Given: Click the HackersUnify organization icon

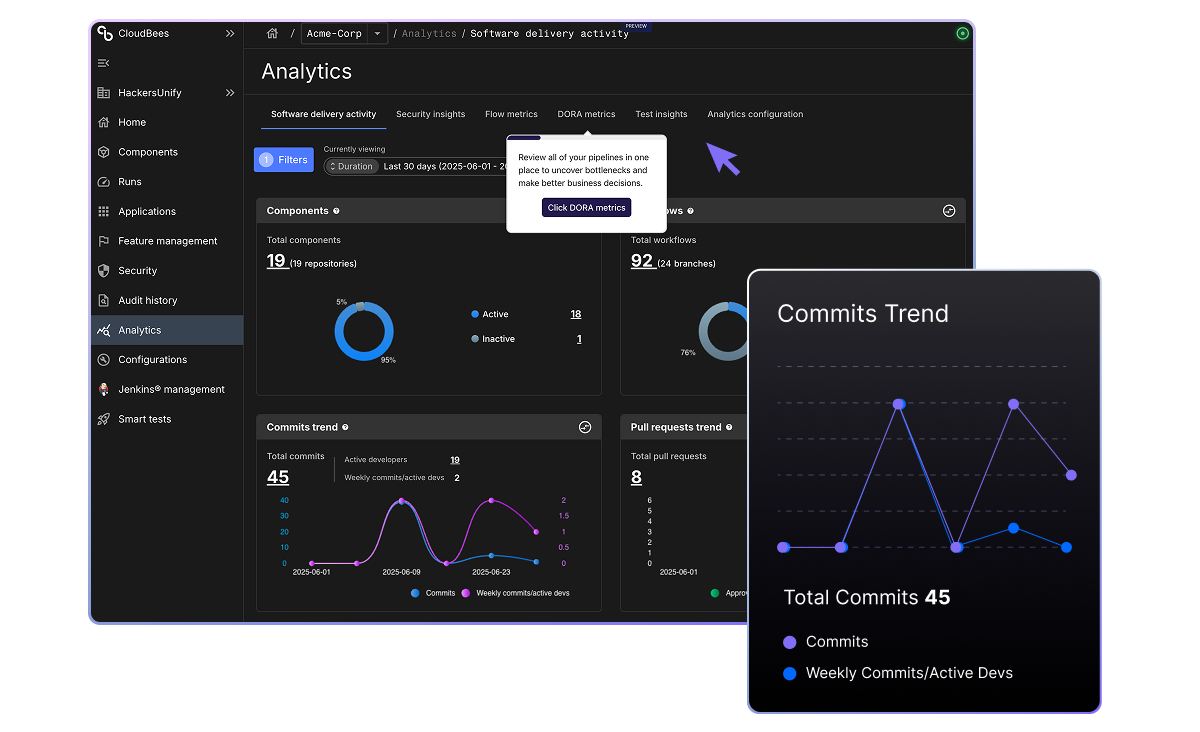Looking at the screenshot, I should click(103, 93).
